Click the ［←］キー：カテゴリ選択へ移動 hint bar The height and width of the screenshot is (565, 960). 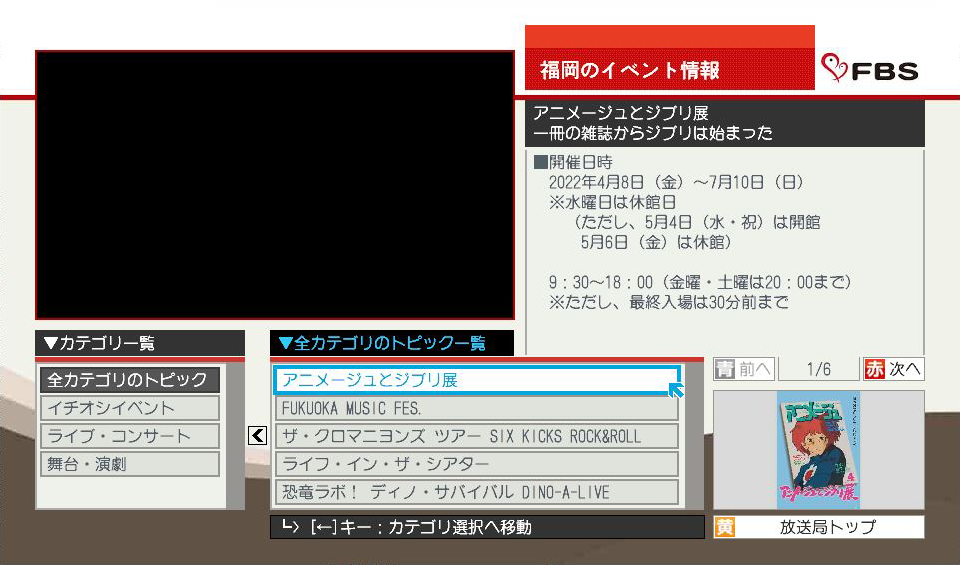click(487, 527)
